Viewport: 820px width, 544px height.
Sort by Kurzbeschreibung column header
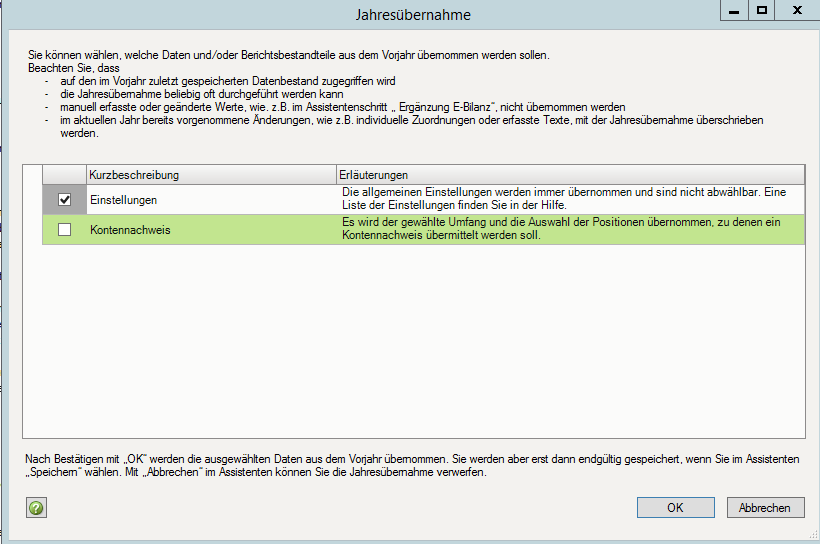[211, 175]
